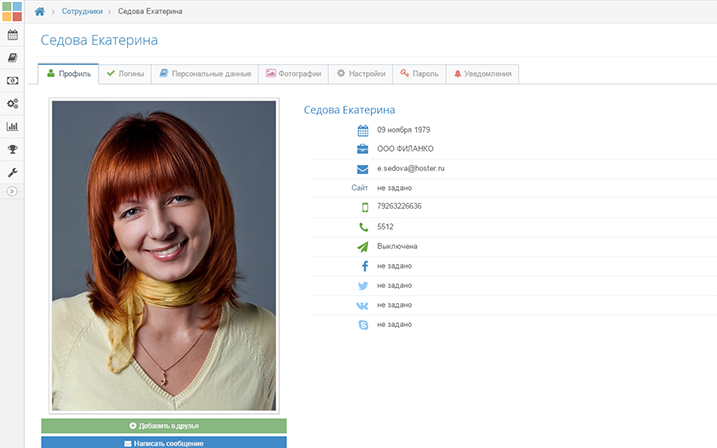Open the Настройки tab
The image size is (717, 448).
360,74
